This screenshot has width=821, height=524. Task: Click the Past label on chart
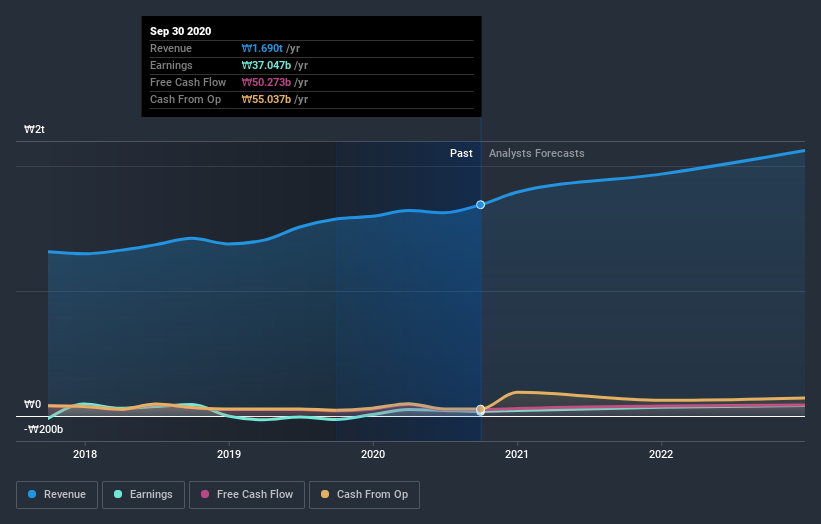[461, 153]
